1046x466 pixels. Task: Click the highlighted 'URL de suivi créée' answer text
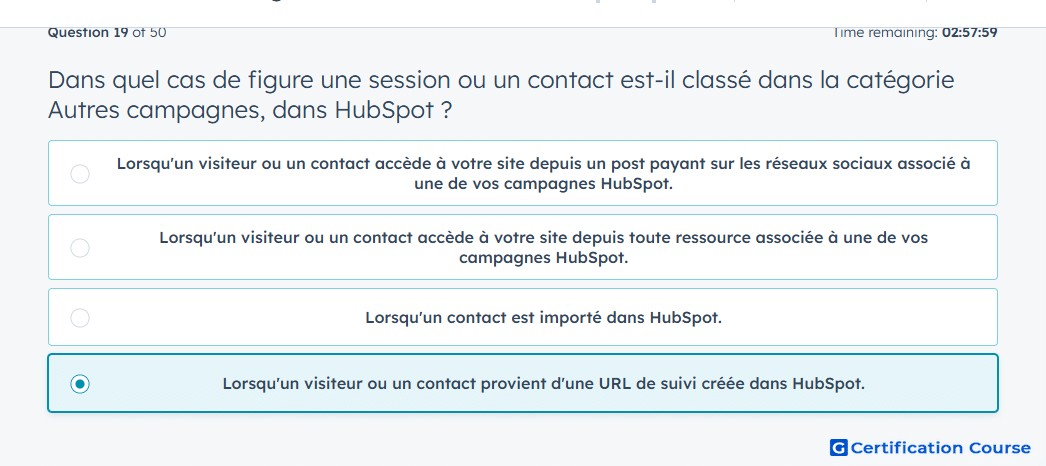click(544, 384)
